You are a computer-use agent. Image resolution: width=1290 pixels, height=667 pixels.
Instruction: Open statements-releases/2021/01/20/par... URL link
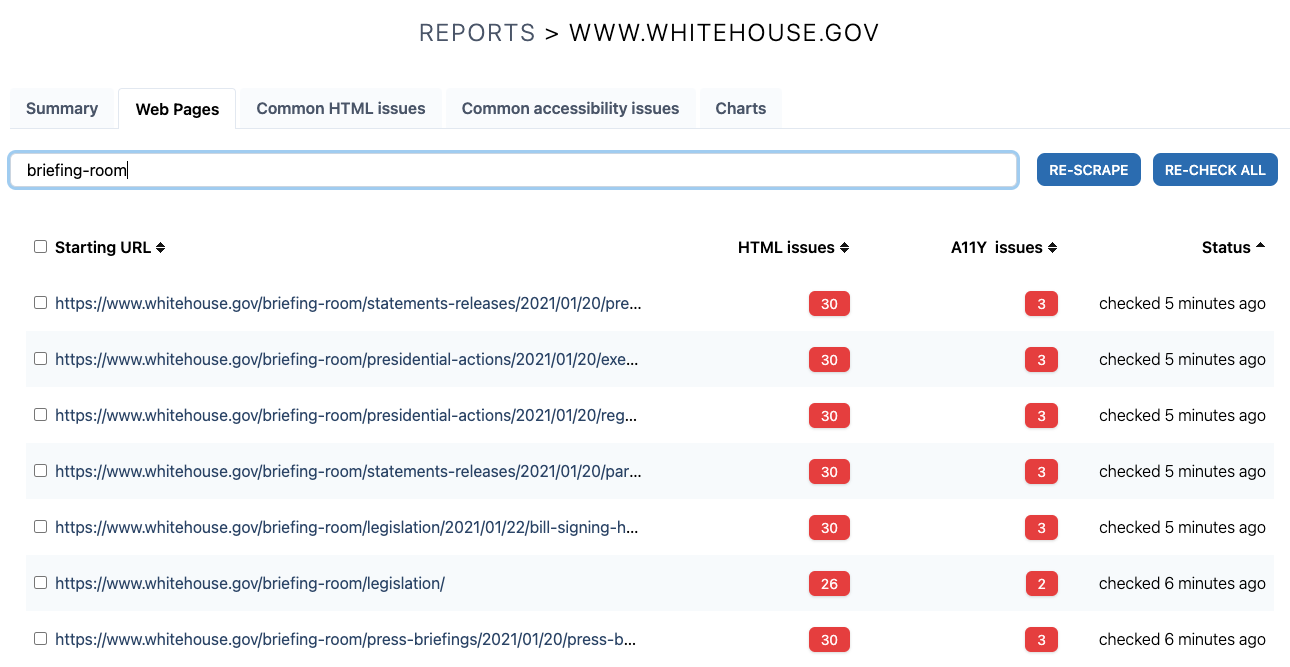[x=348, y=471]
